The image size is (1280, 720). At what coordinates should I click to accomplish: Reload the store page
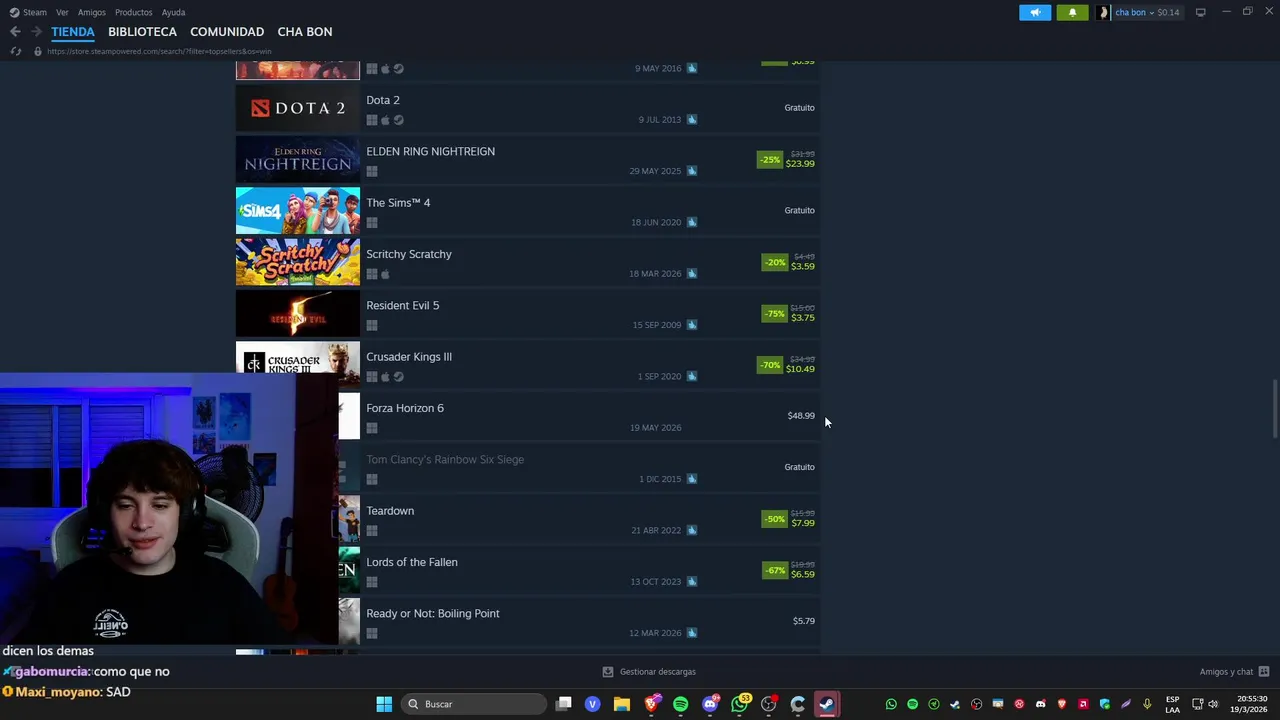pos(15,51)
